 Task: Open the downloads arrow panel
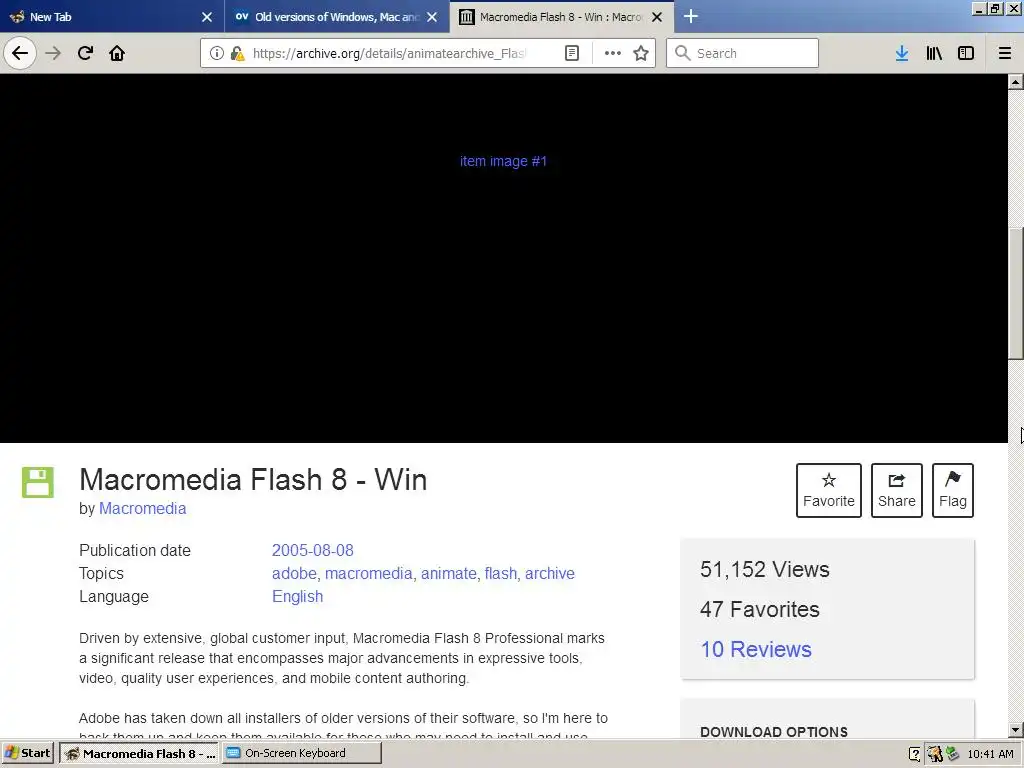pyautogui.click(x=902, y=53)
